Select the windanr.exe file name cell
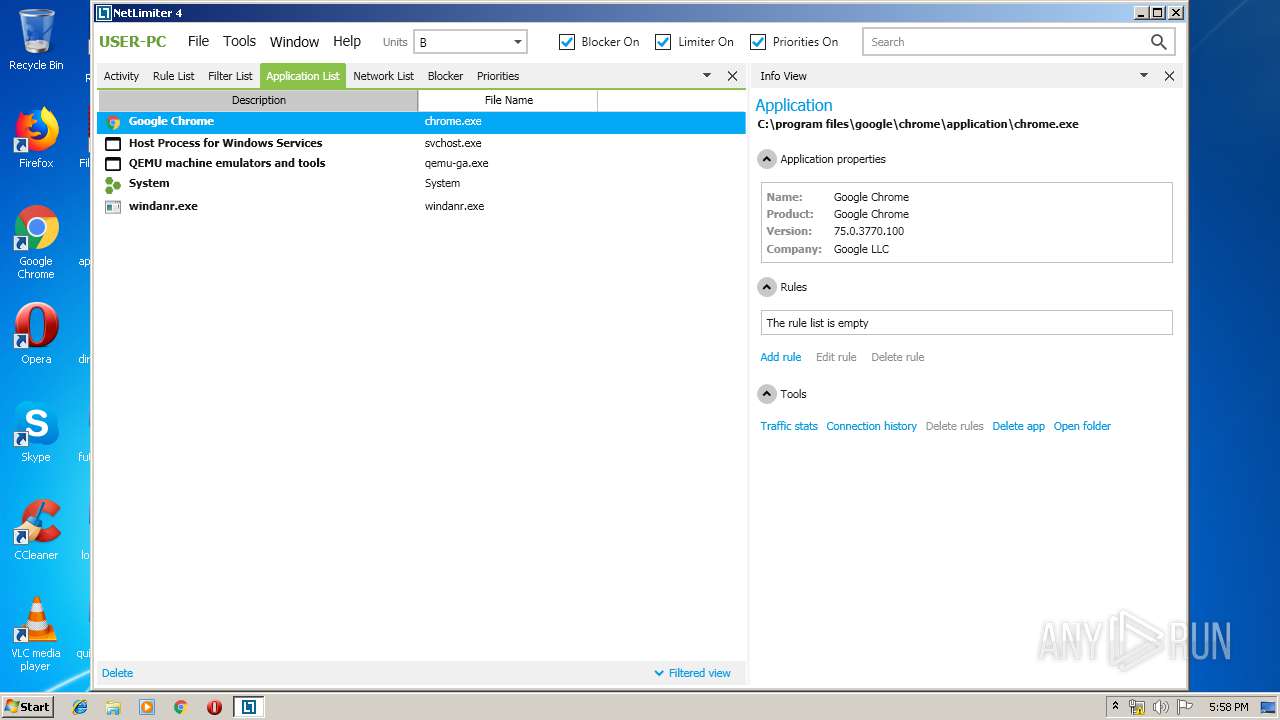This screenshot has height=720, width=1280. 454,207
